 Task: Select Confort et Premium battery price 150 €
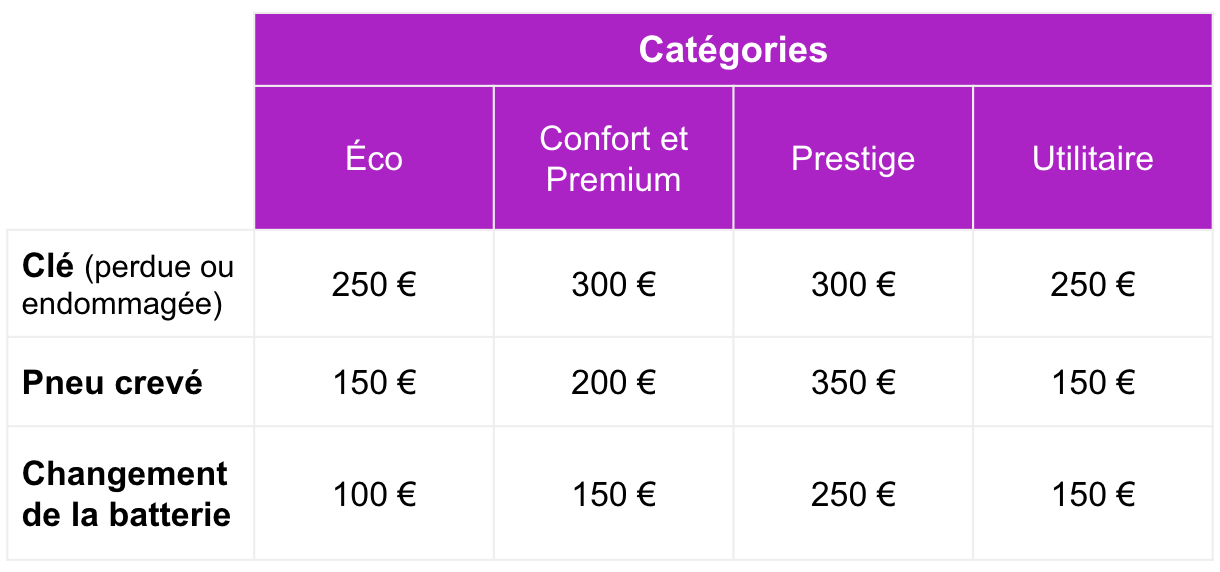613,494
